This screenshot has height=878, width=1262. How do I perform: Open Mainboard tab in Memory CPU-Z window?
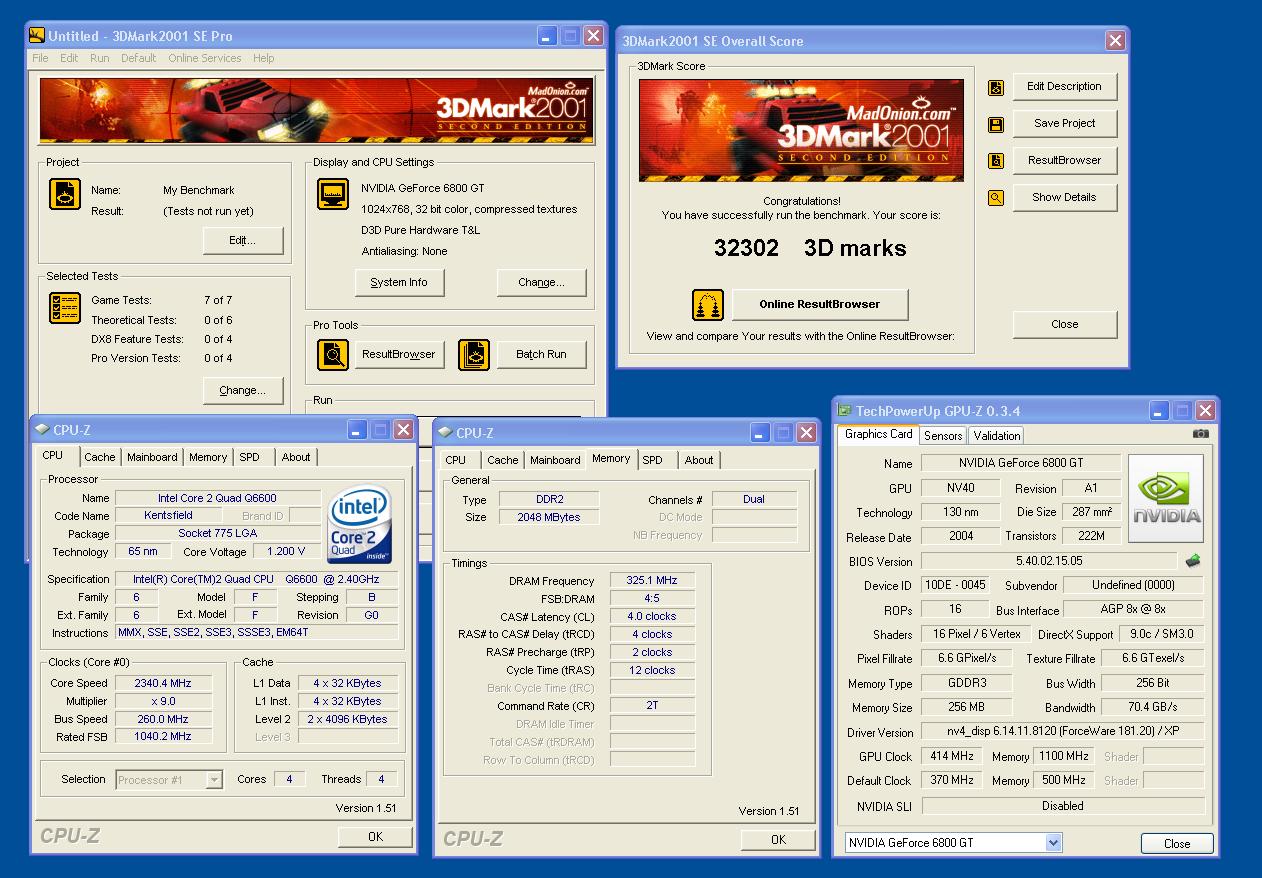point(555,460)
